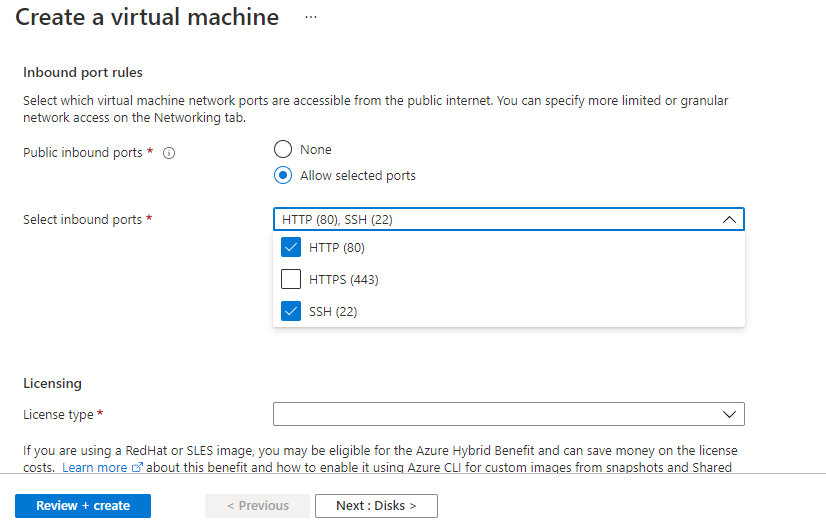Click the SSH (22) option text in the list
This screenshot has width=826, height=528.
pyautogui.click(x=333, y=311)
